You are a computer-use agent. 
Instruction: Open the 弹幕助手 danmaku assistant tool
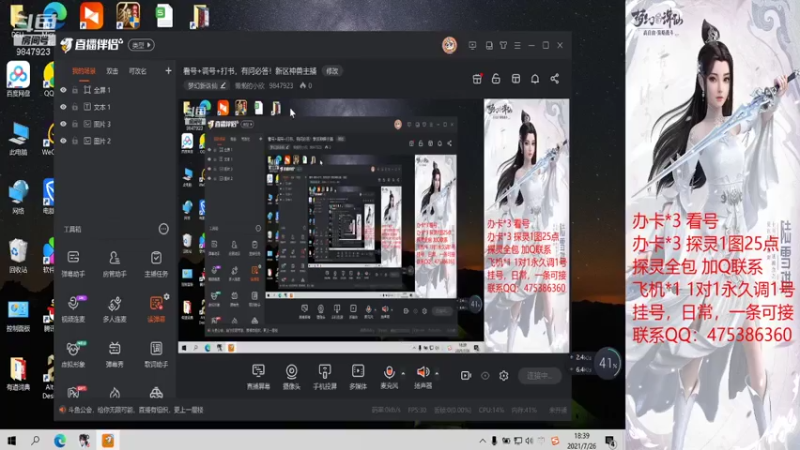pyautogui.click(x=73, y=264)
